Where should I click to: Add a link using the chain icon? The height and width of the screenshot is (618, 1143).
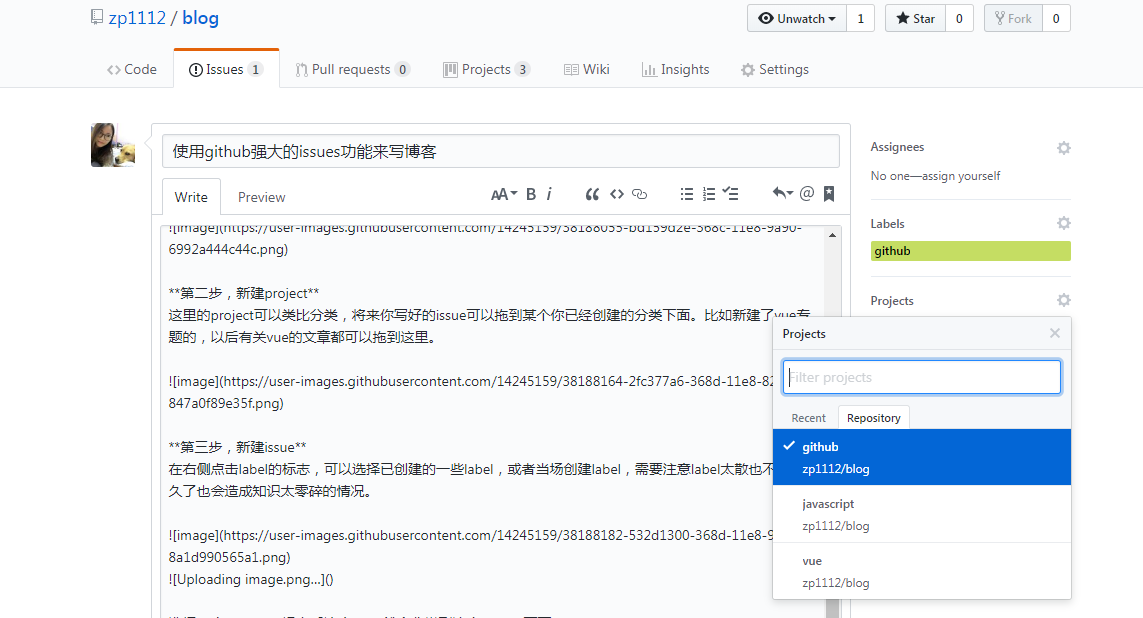click(x=639, y=194)
